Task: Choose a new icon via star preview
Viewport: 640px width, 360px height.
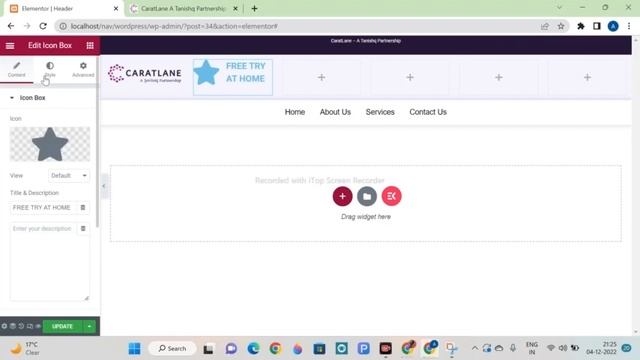Action: click(x=50, y=144)
